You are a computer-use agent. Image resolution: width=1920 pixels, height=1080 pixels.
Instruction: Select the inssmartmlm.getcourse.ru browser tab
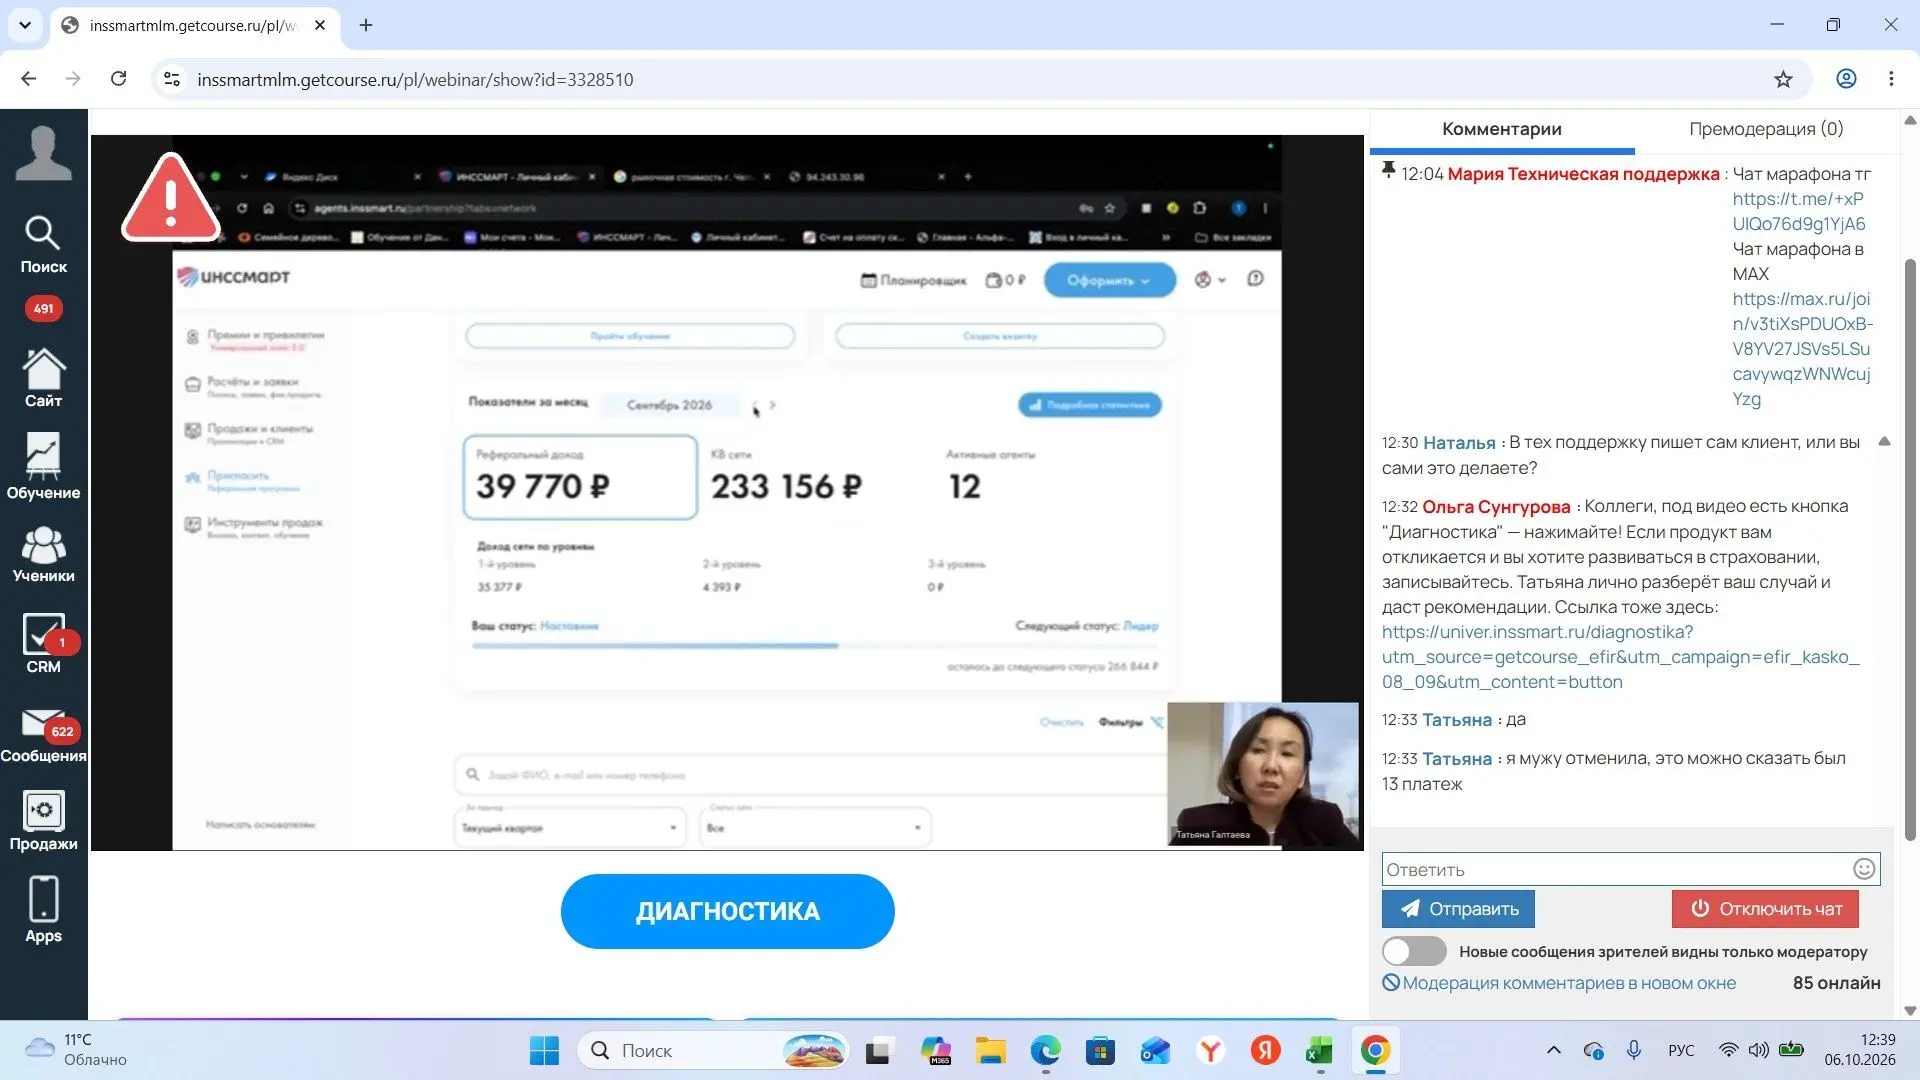pos(193,25)
